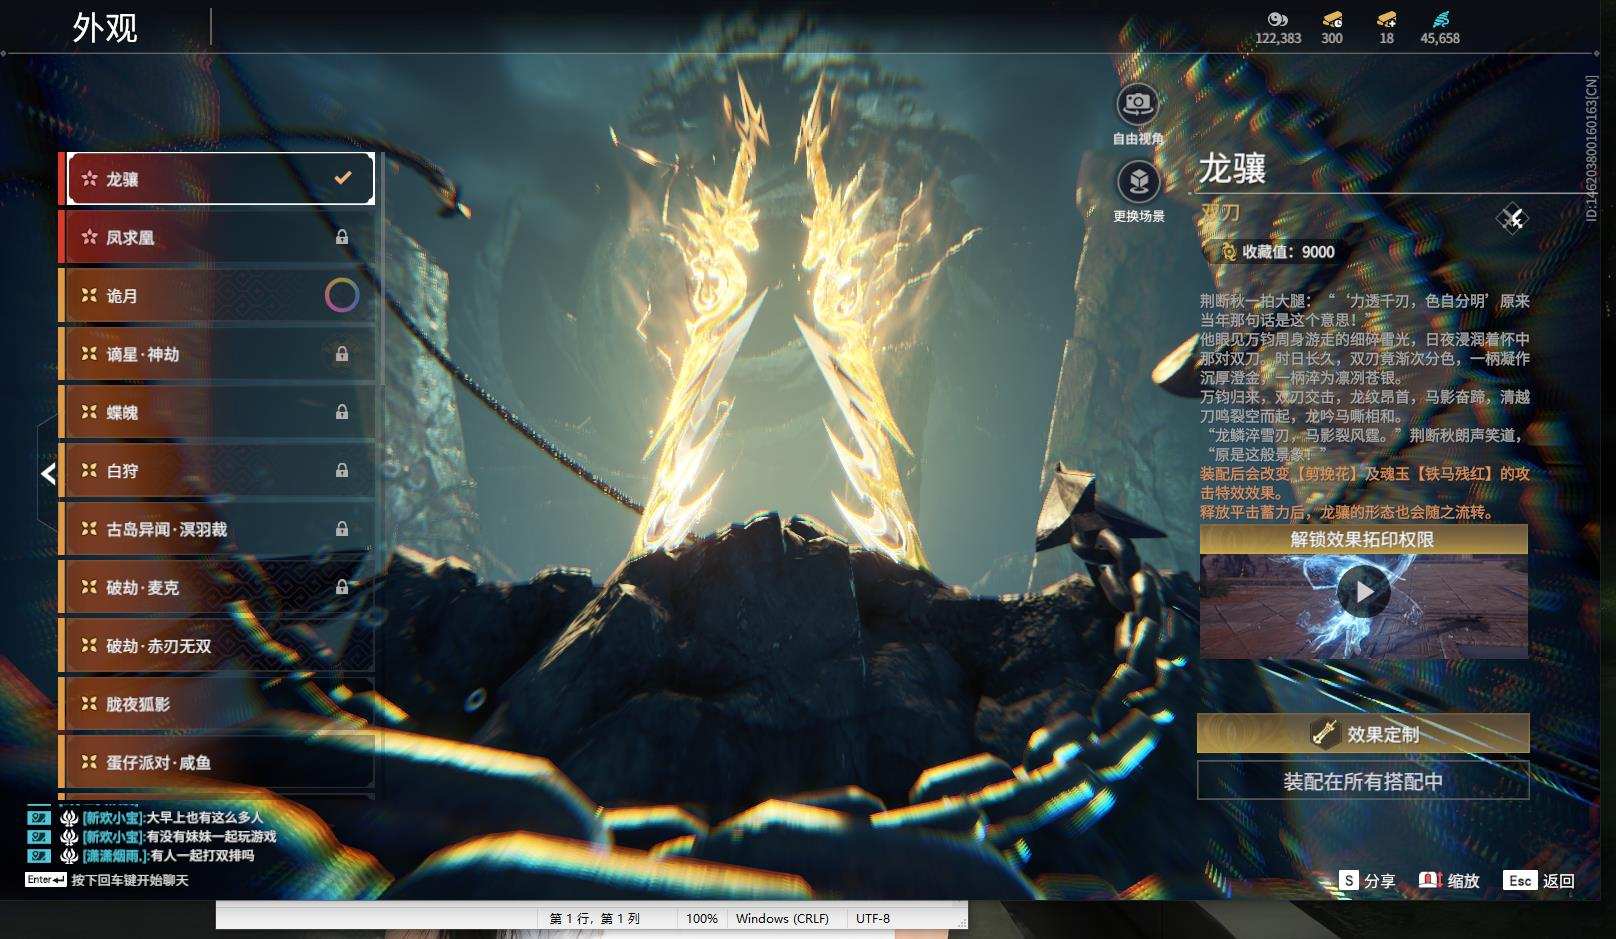
Task: Click the blue feather currency icon
Action: pyautogui.click(x=1440, y=19)
